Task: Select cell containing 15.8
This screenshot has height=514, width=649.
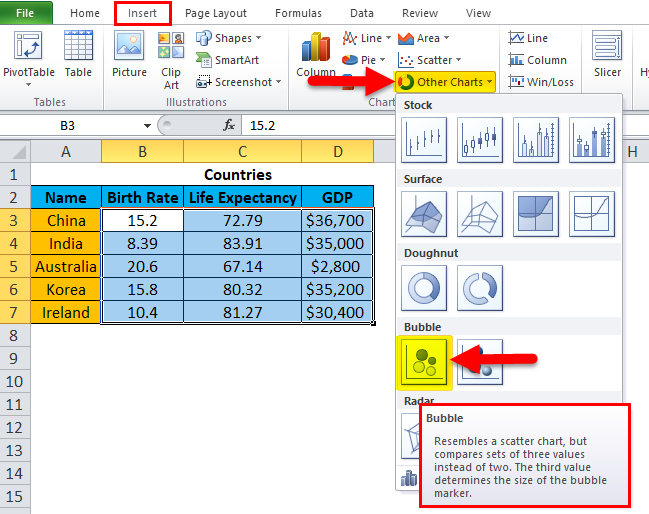Action: coord(143,289)
